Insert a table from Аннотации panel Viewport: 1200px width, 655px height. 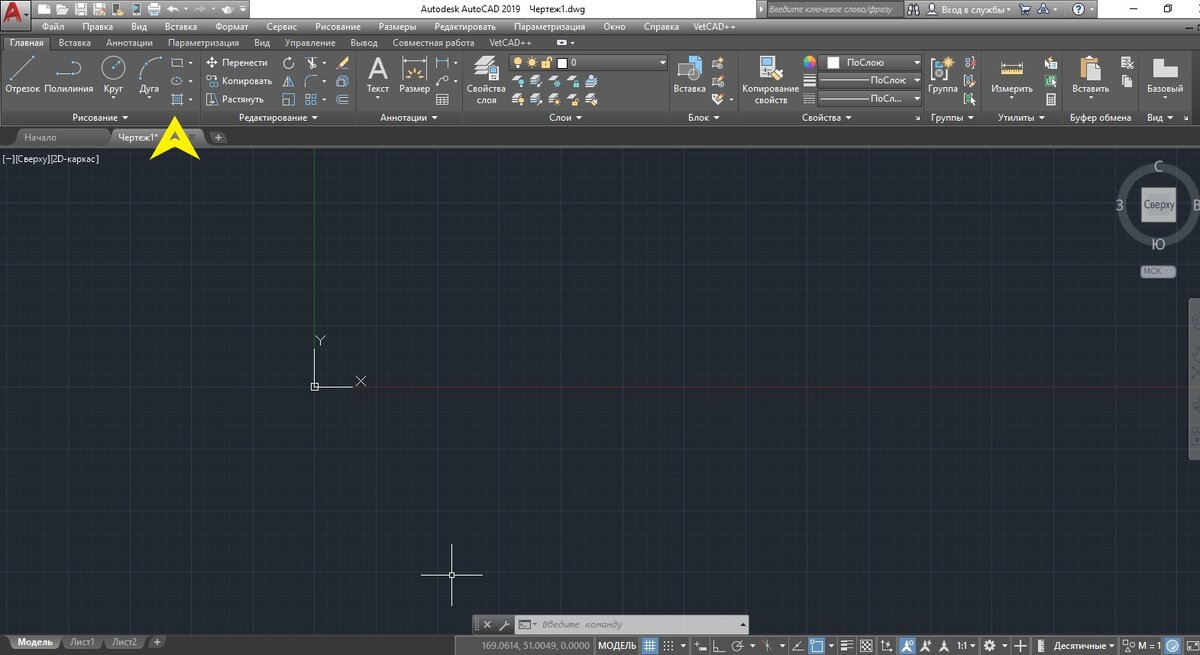tap(442, 99)
